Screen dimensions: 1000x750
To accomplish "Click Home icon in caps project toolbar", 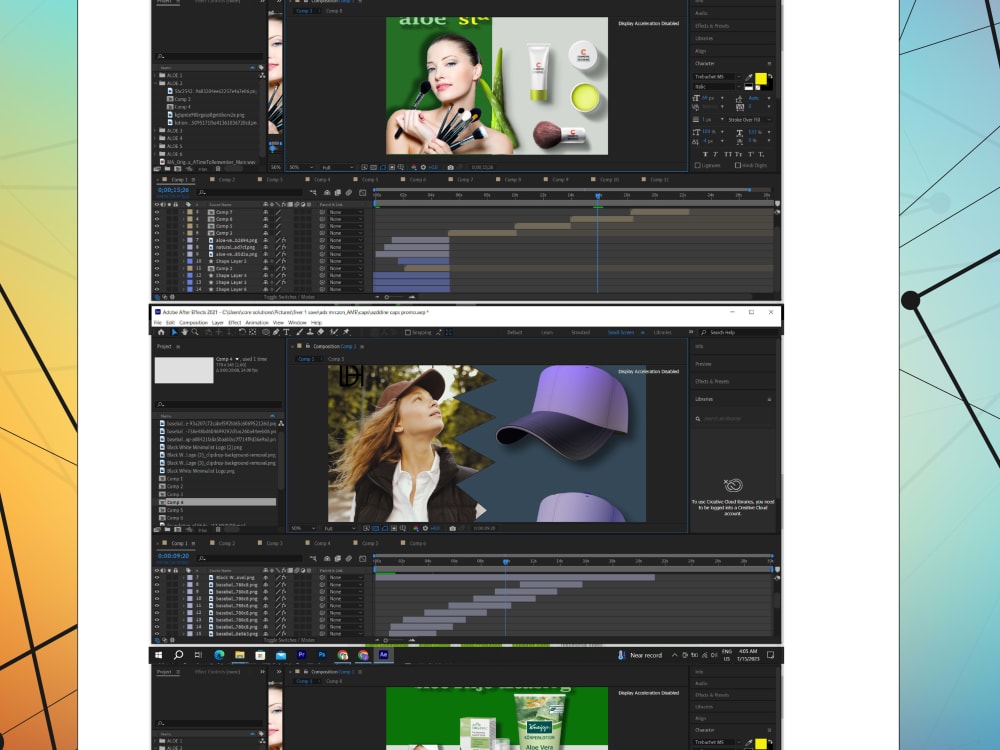I will pos(161,332).
